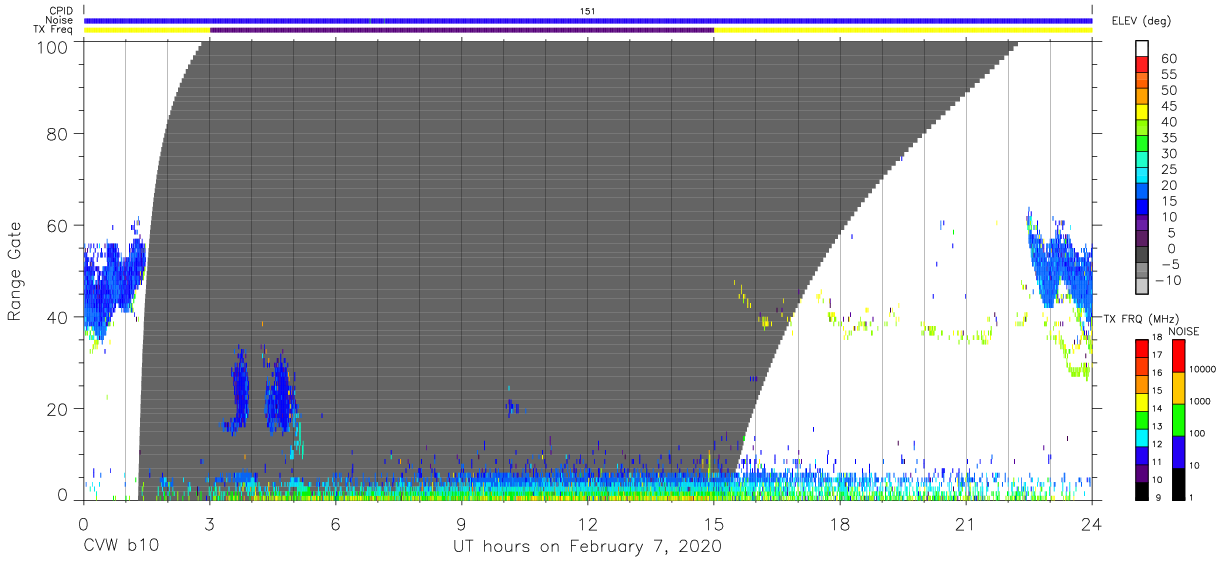Pick the blue 10–100 swatch on NOISE scale
Image resolution: width=1228 pixels, height=567 pixels.
[1178, 451]
